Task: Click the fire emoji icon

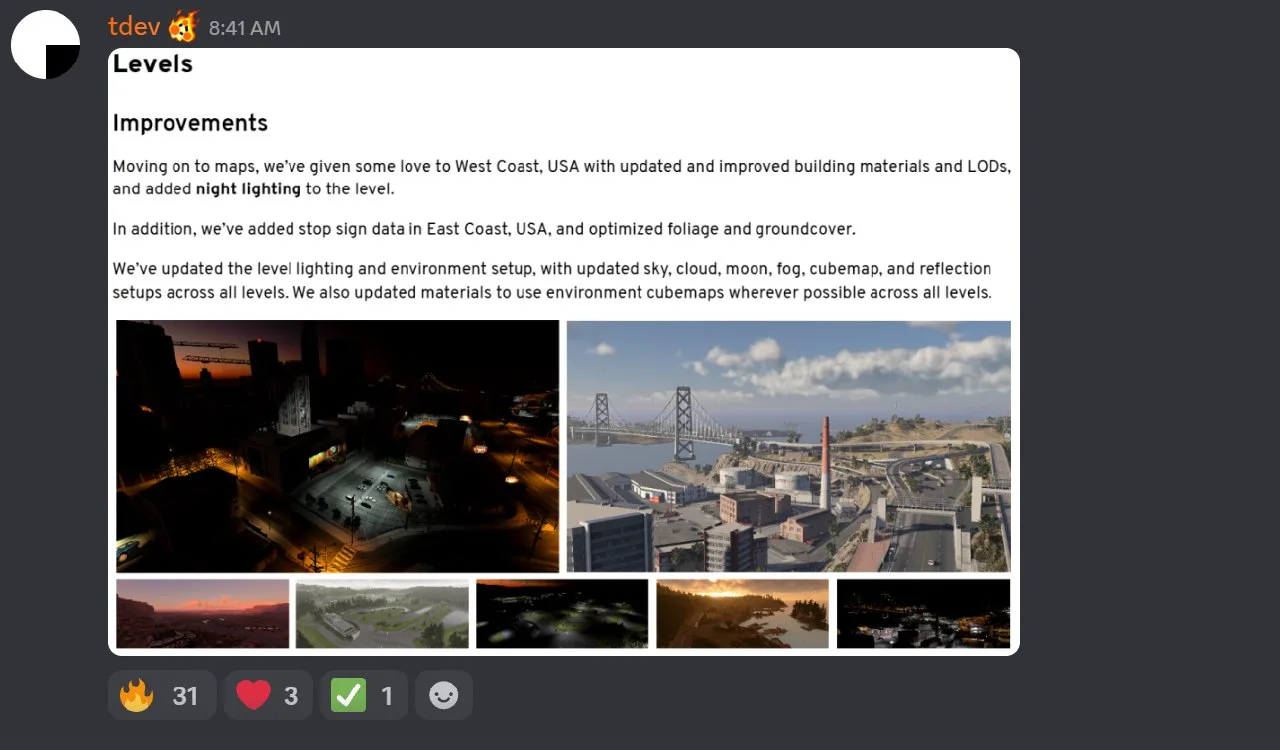Action: click(x=137, y=695)
